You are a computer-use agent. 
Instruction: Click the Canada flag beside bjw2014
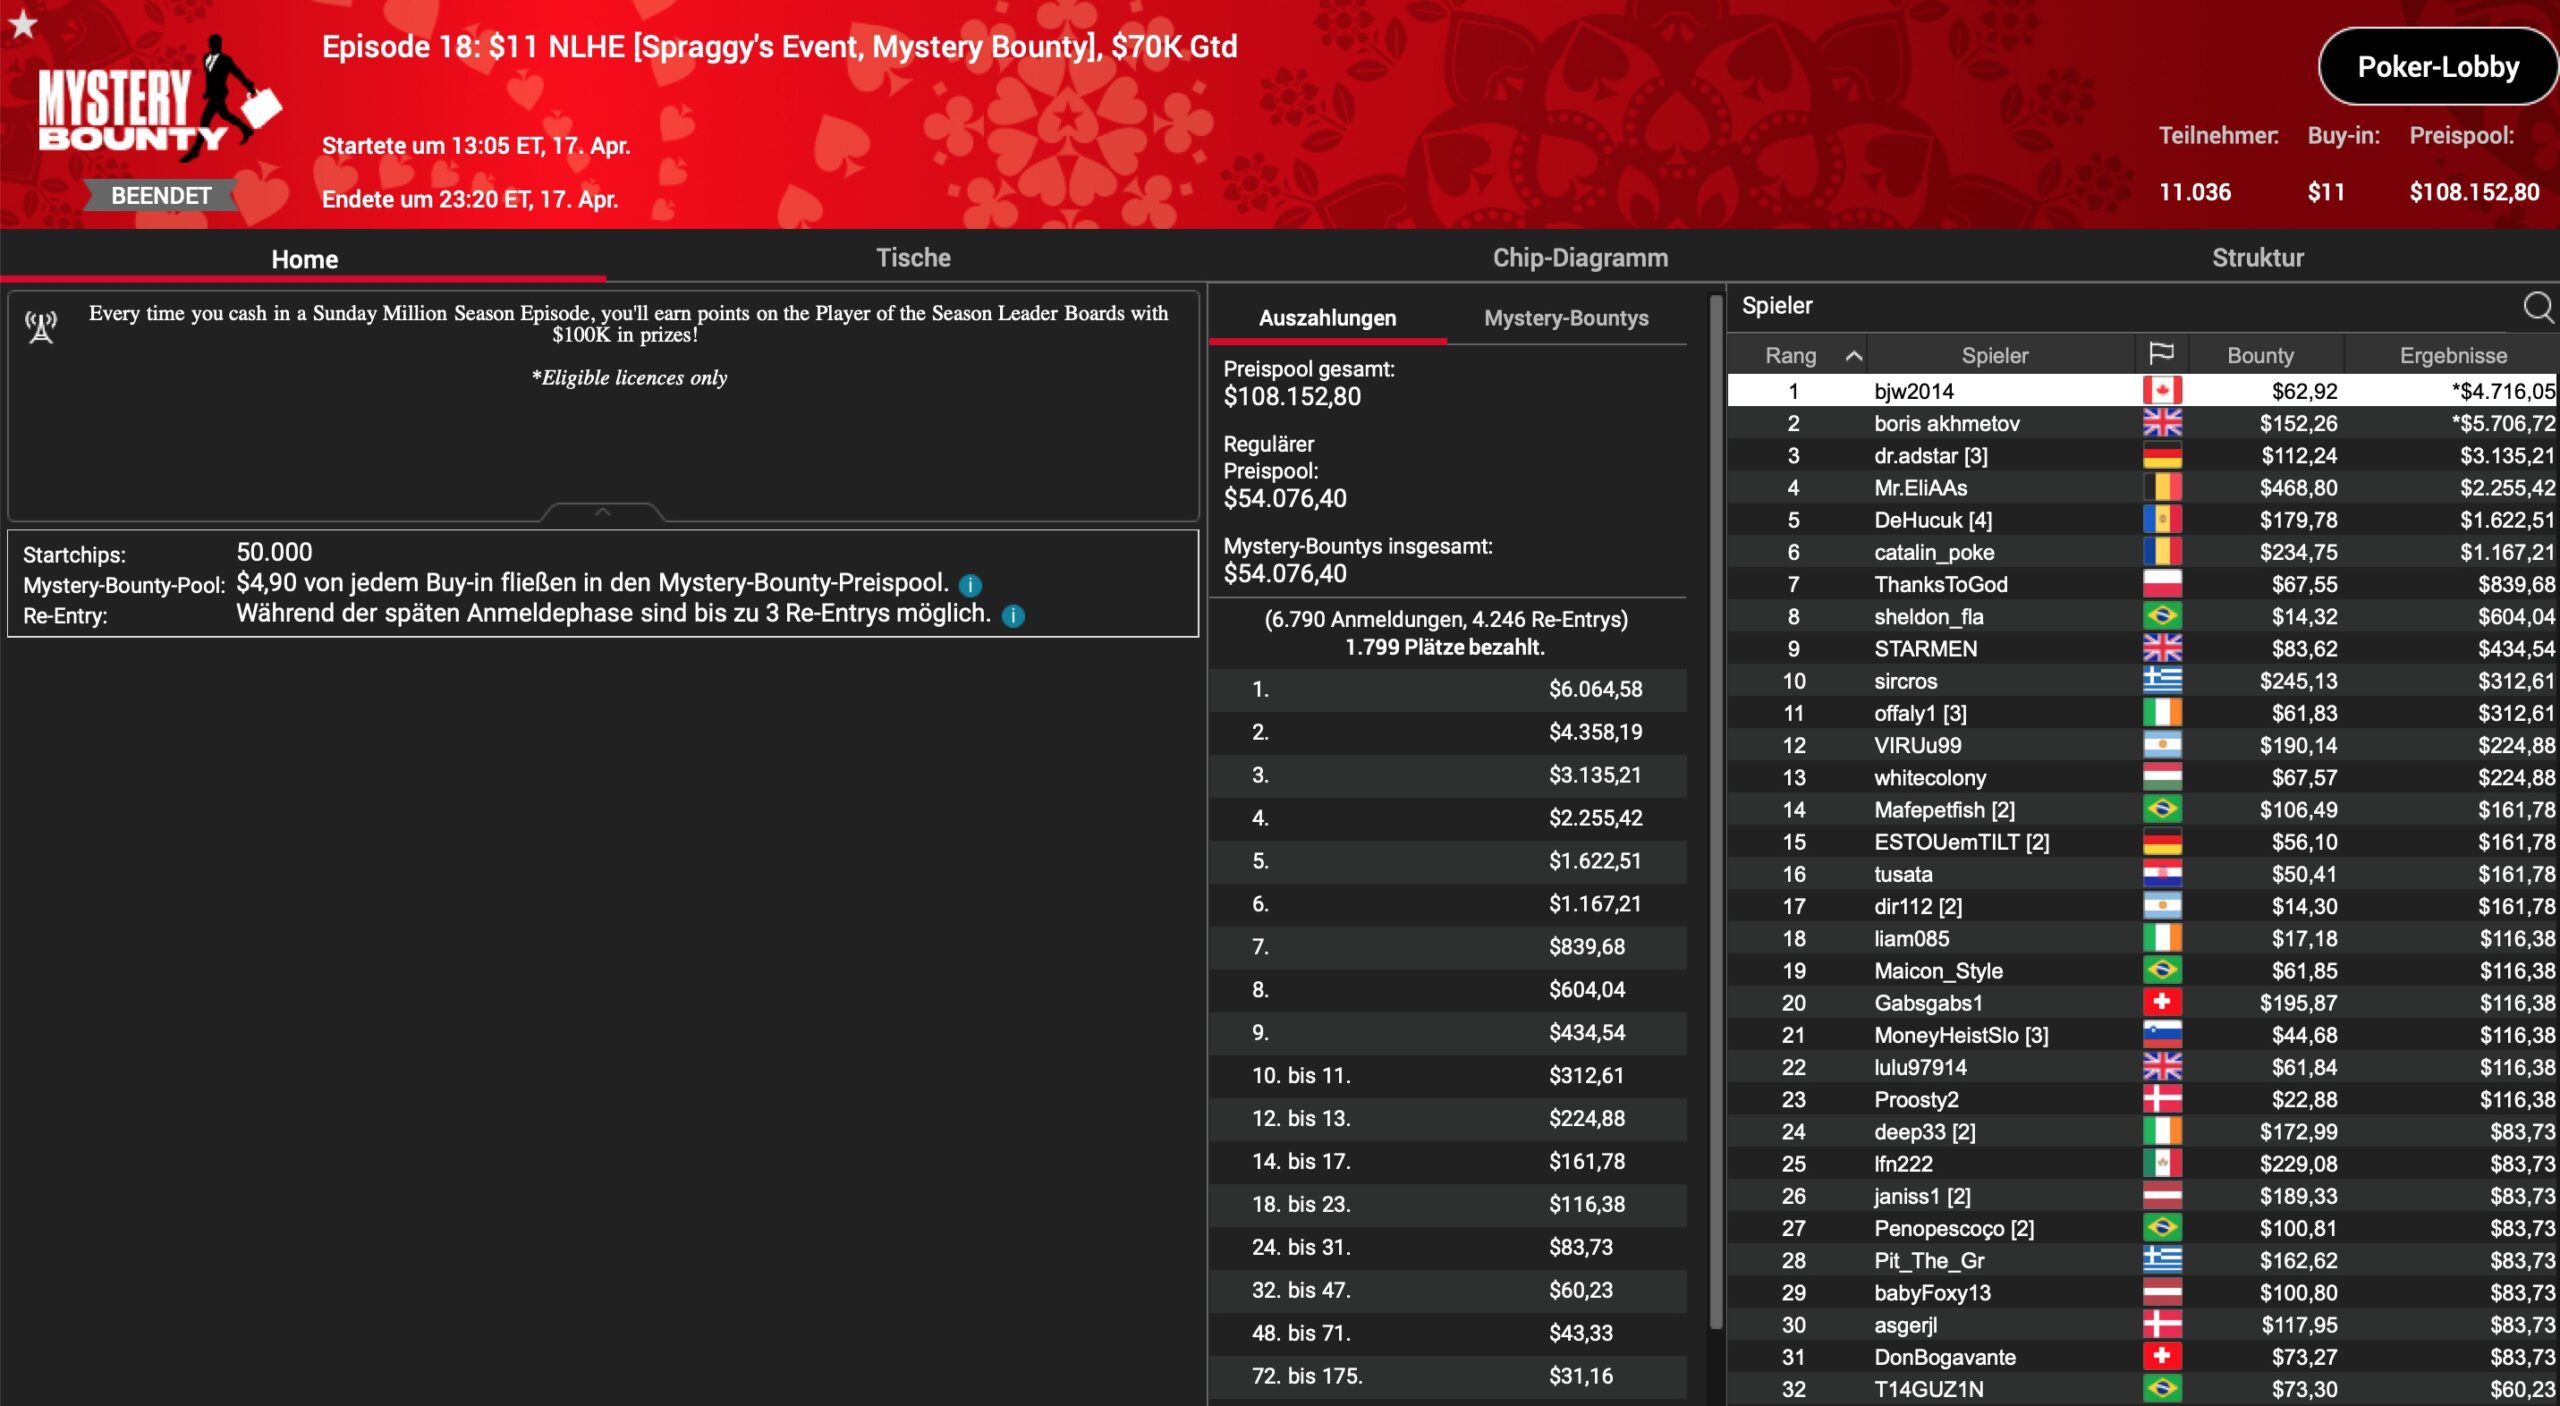pyautogui.click(x=2161, y=391)
